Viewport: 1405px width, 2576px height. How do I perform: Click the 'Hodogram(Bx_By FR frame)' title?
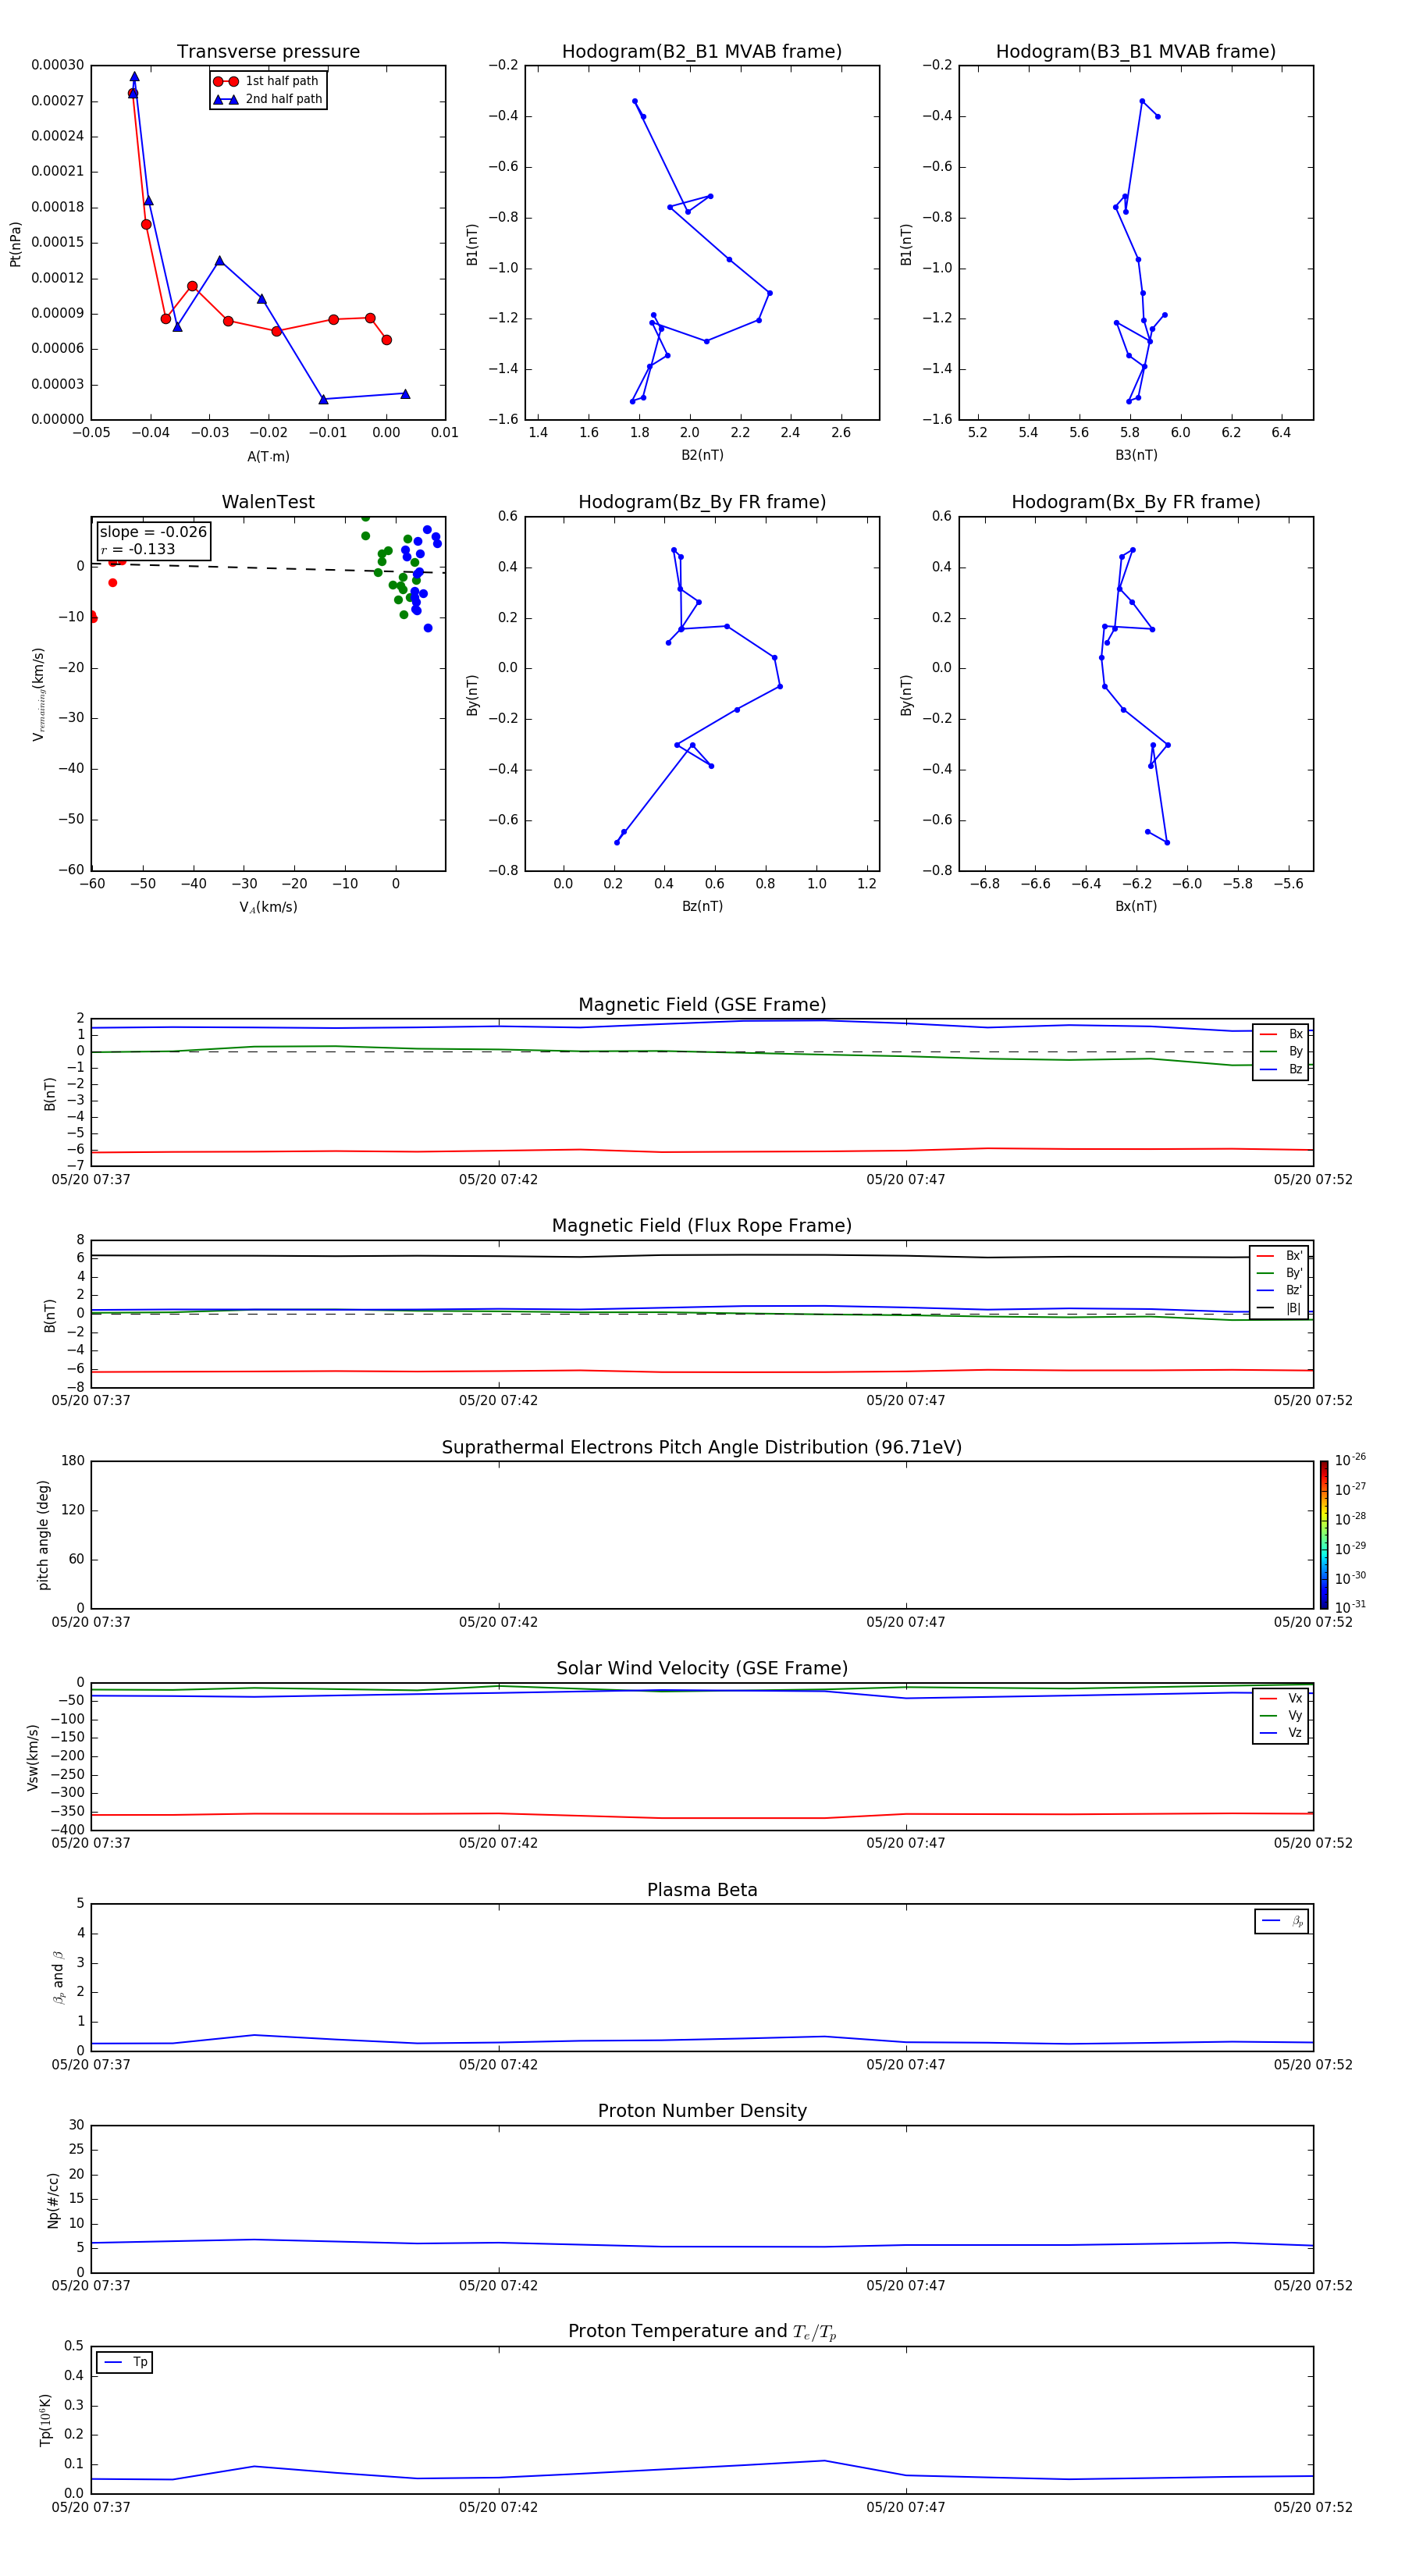(1136, 502)
